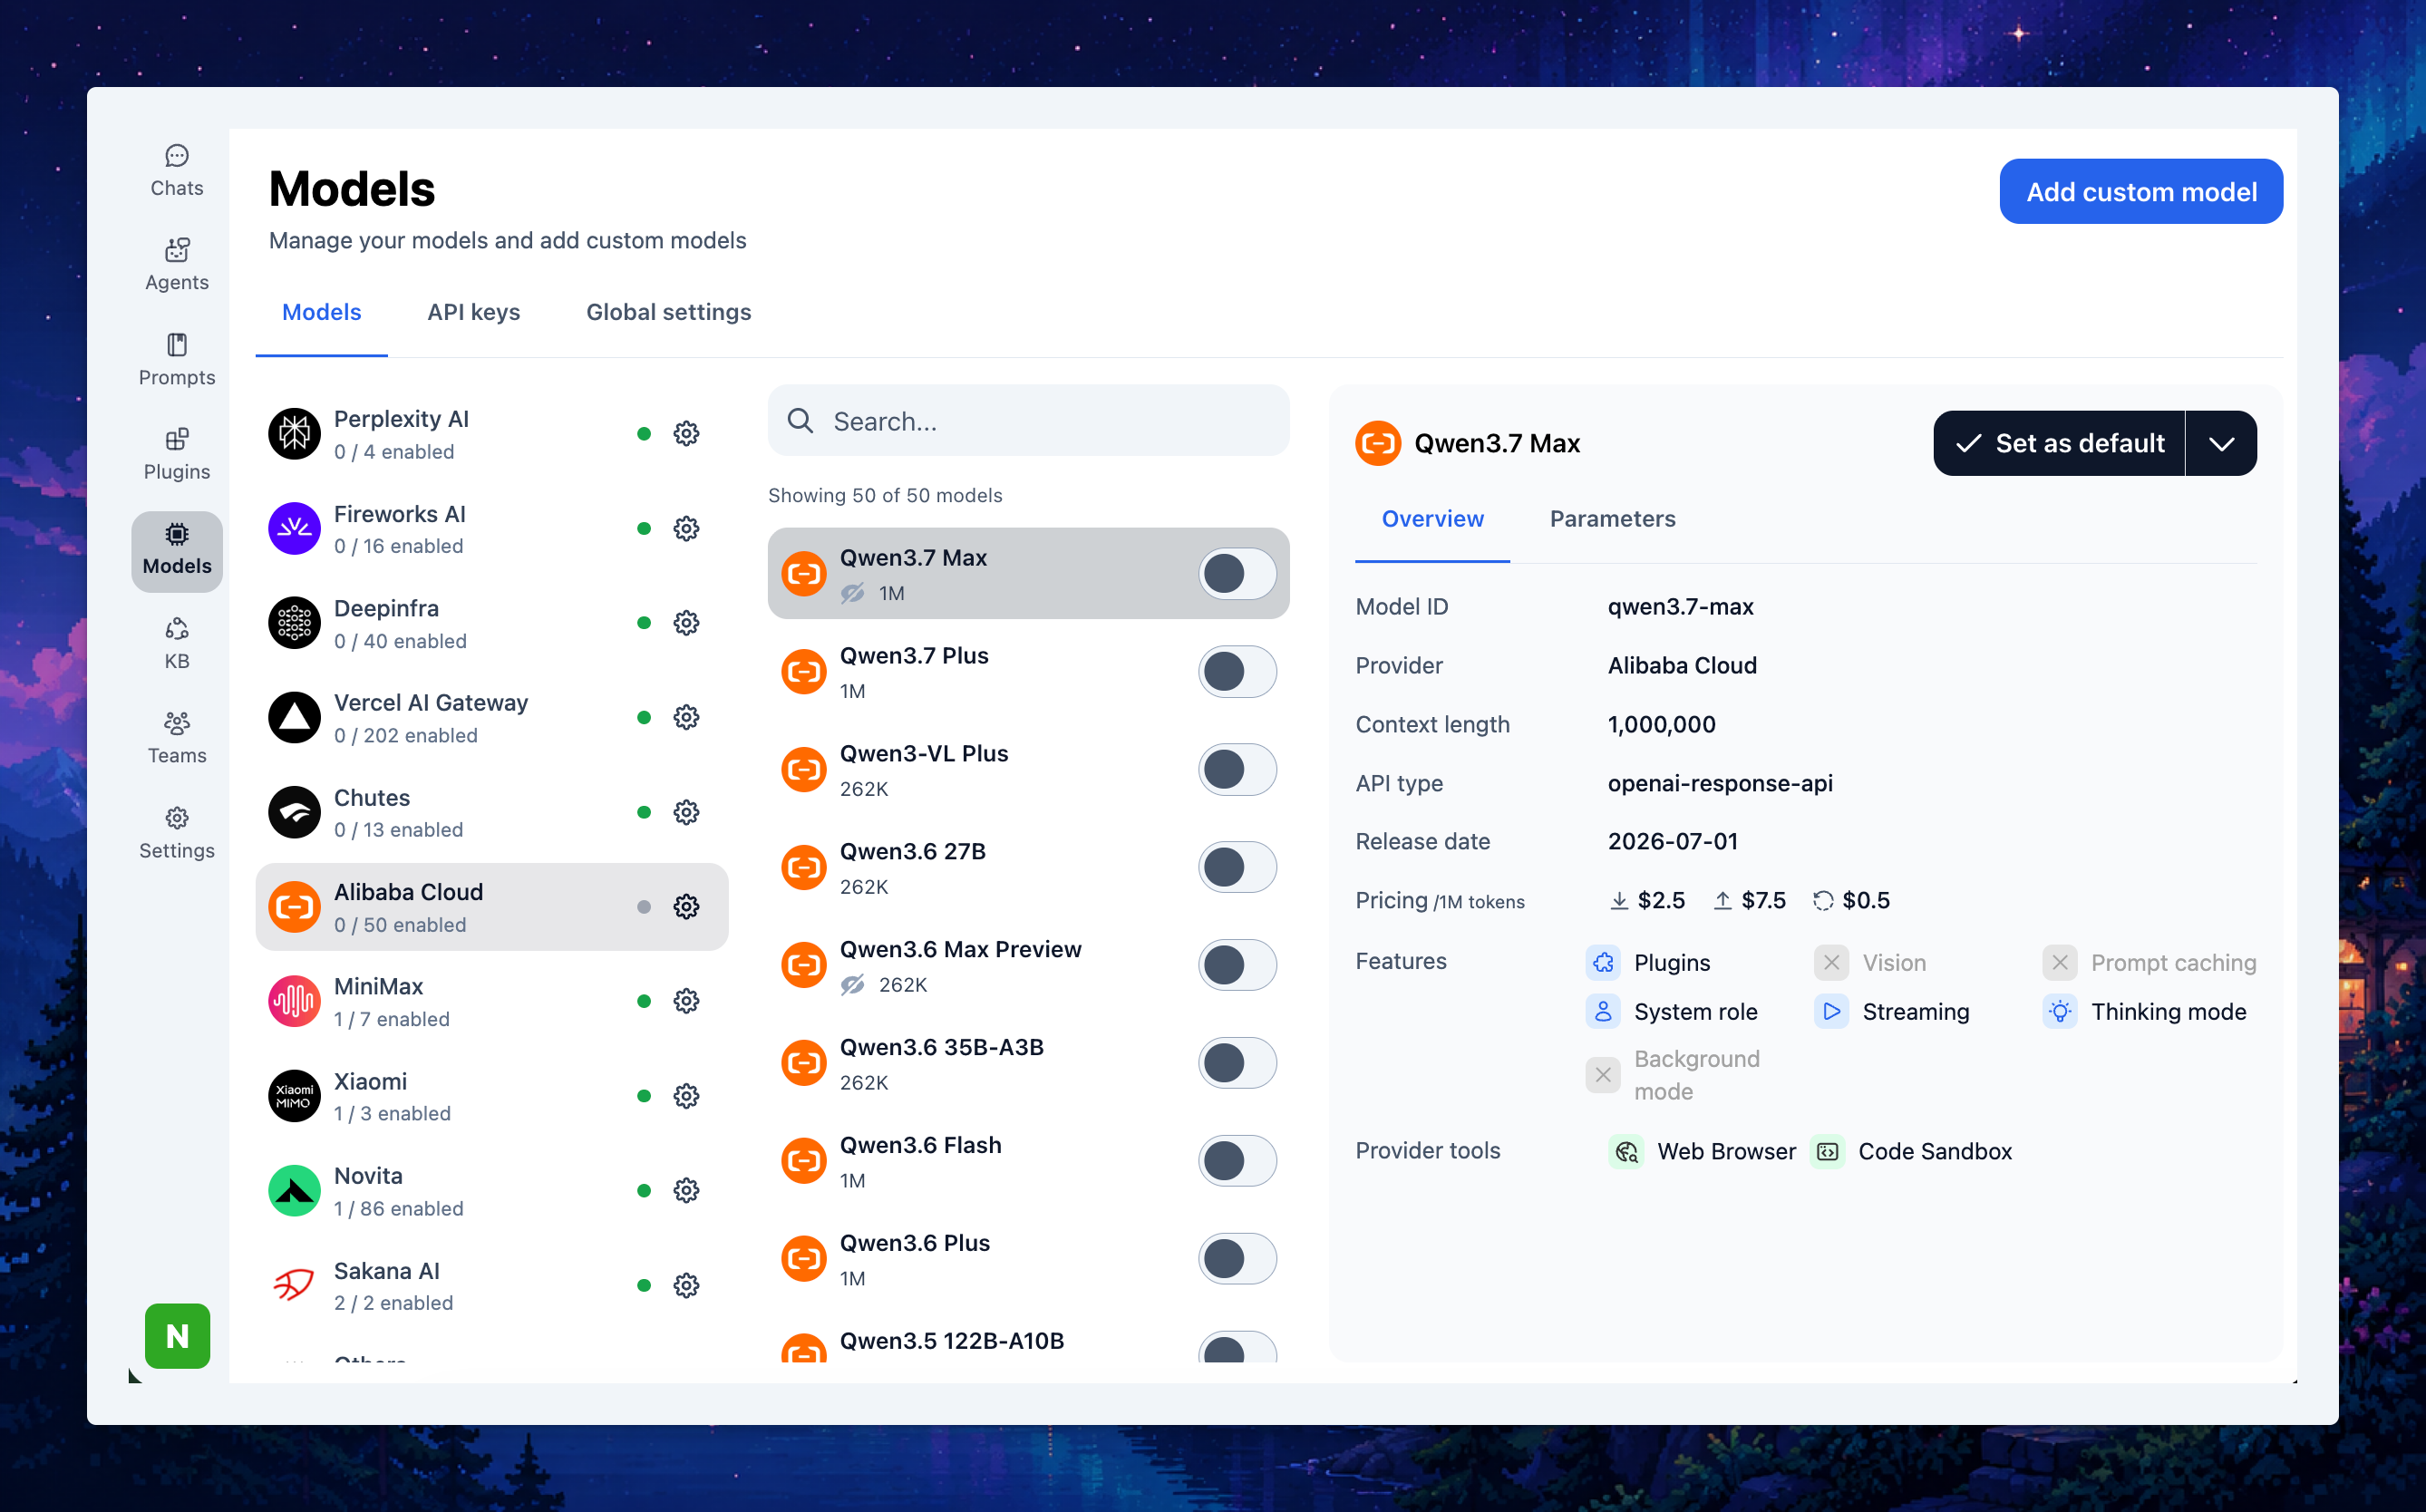Switch to the Models tab

(x=321, y=312)
